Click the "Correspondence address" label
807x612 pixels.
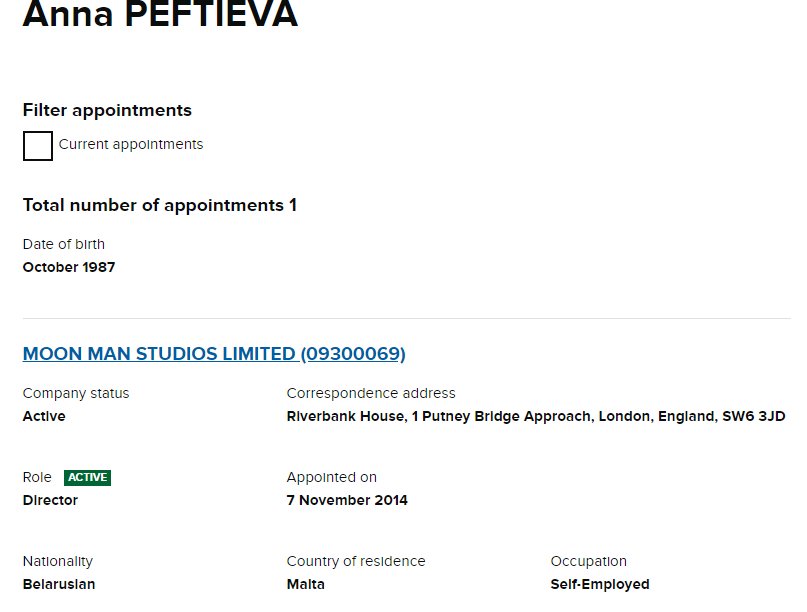tap(371, 393)
